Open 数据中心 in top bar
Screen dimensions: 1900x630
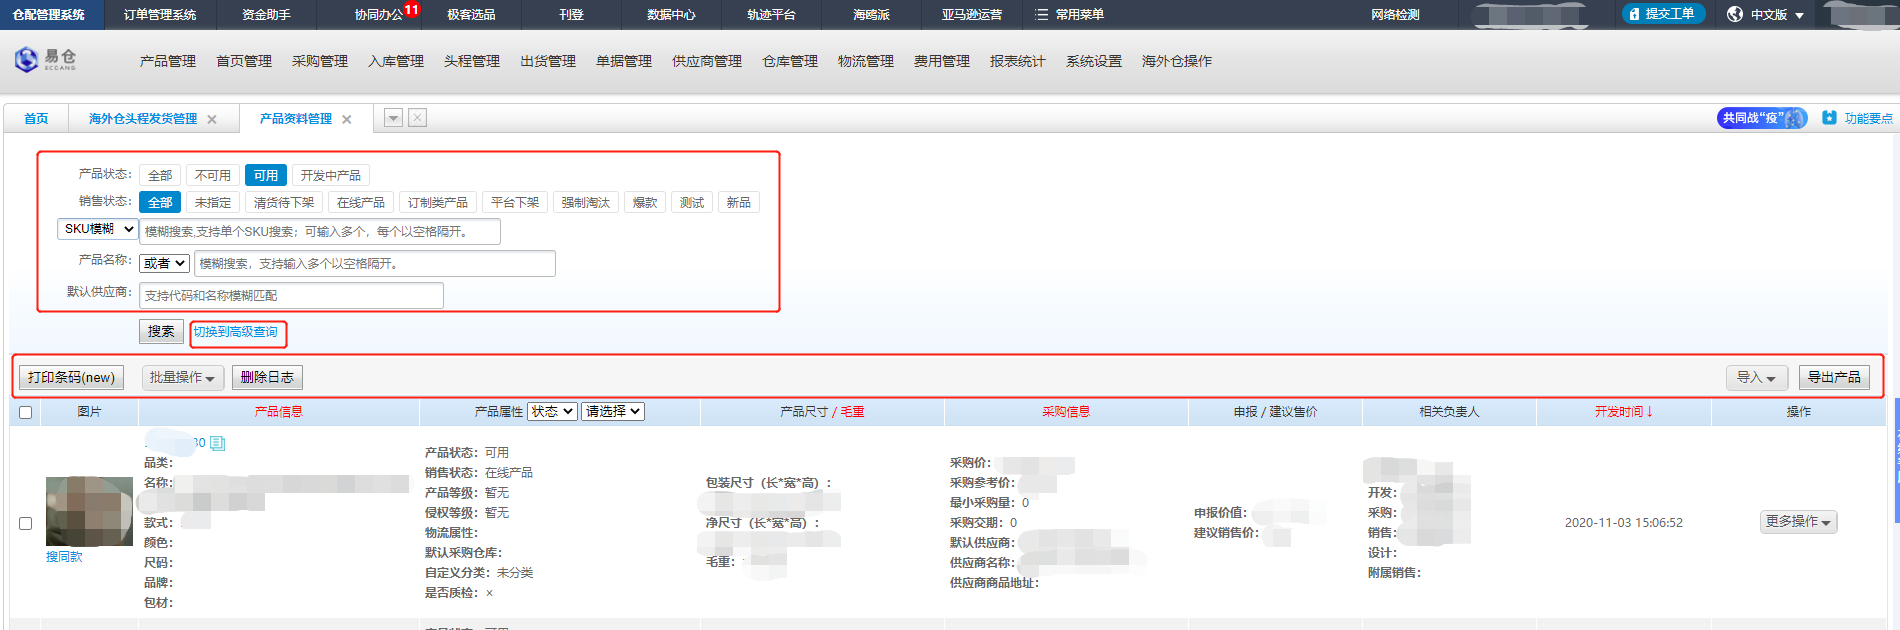click(x=671, y=15)
